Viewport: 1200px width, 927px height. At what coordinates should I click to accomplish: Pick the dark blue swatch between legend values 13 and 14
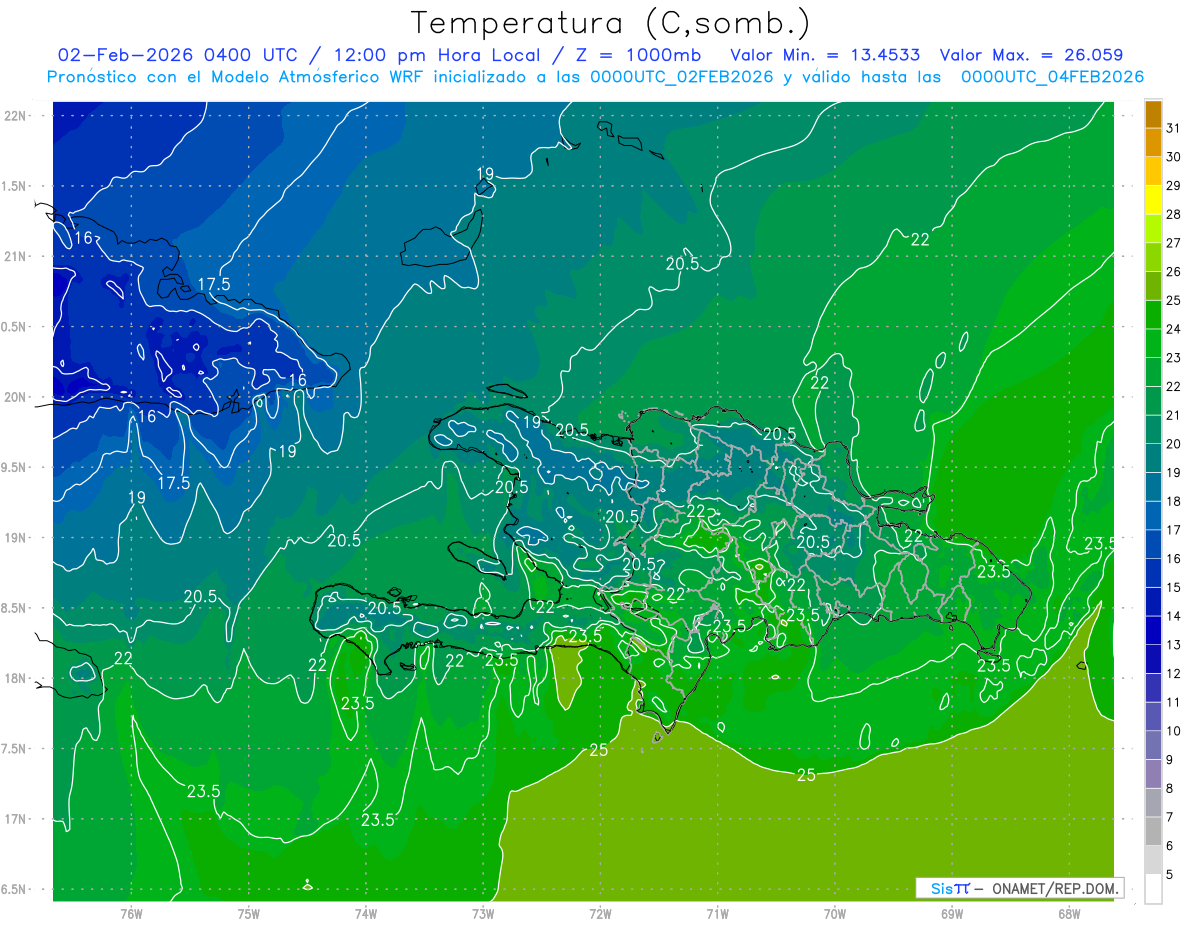tap(1153, 630)
